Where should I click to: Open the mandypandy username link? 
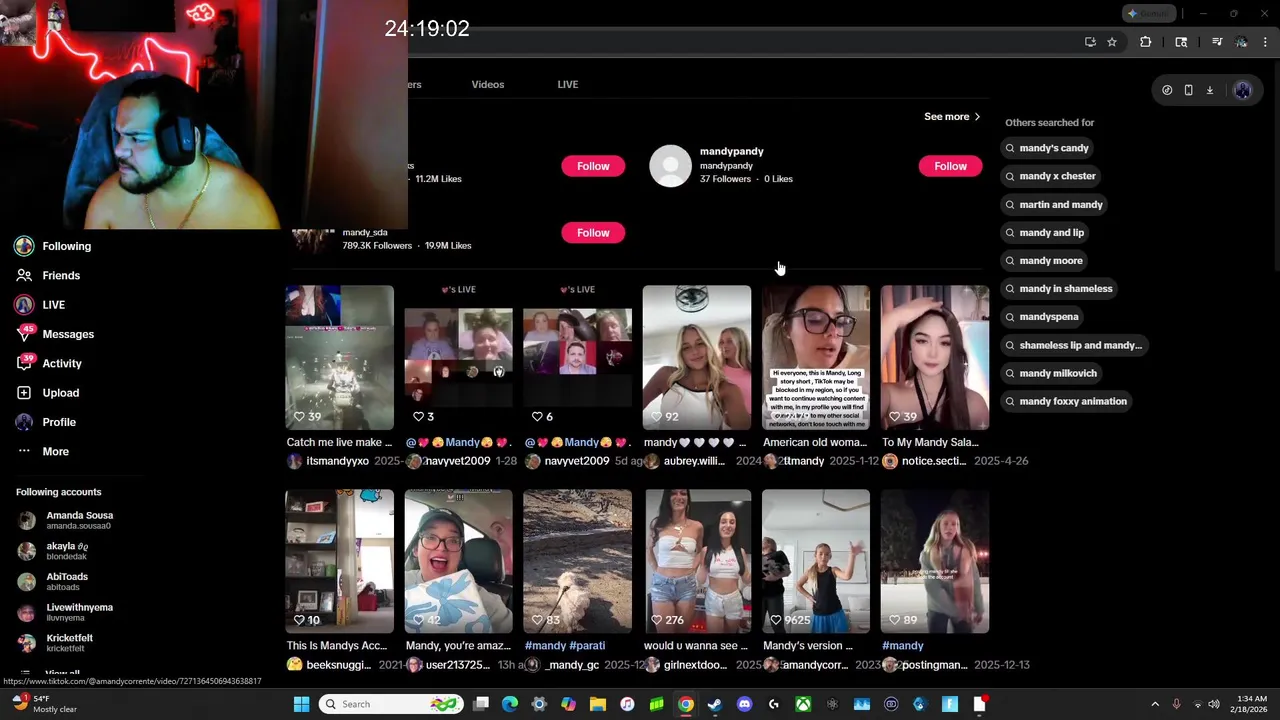(x=731, y=151)
